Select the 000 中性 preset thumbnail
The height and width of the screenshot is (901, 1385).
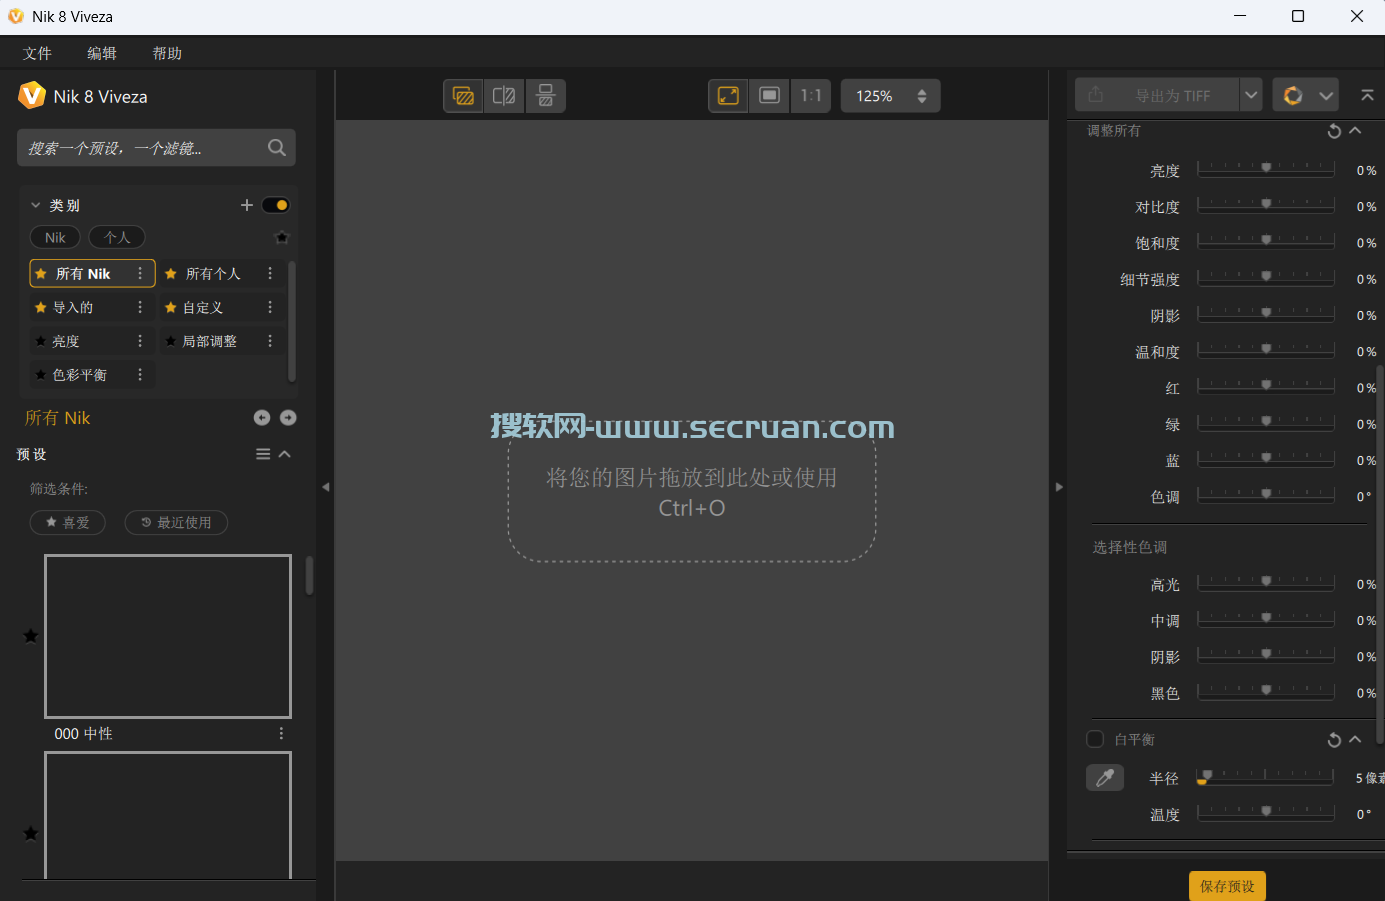(168, 636)
